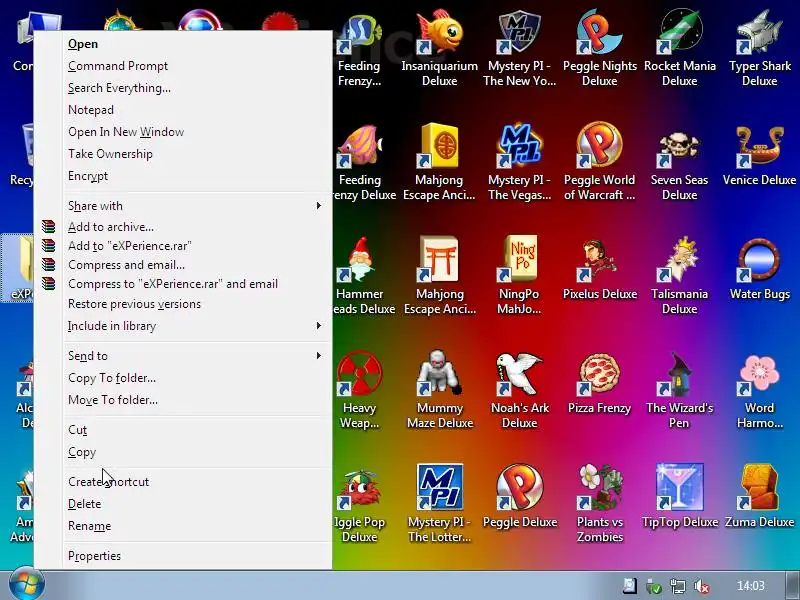
Task: Choose Take Ownership option
Action: (x=197, y=154)
